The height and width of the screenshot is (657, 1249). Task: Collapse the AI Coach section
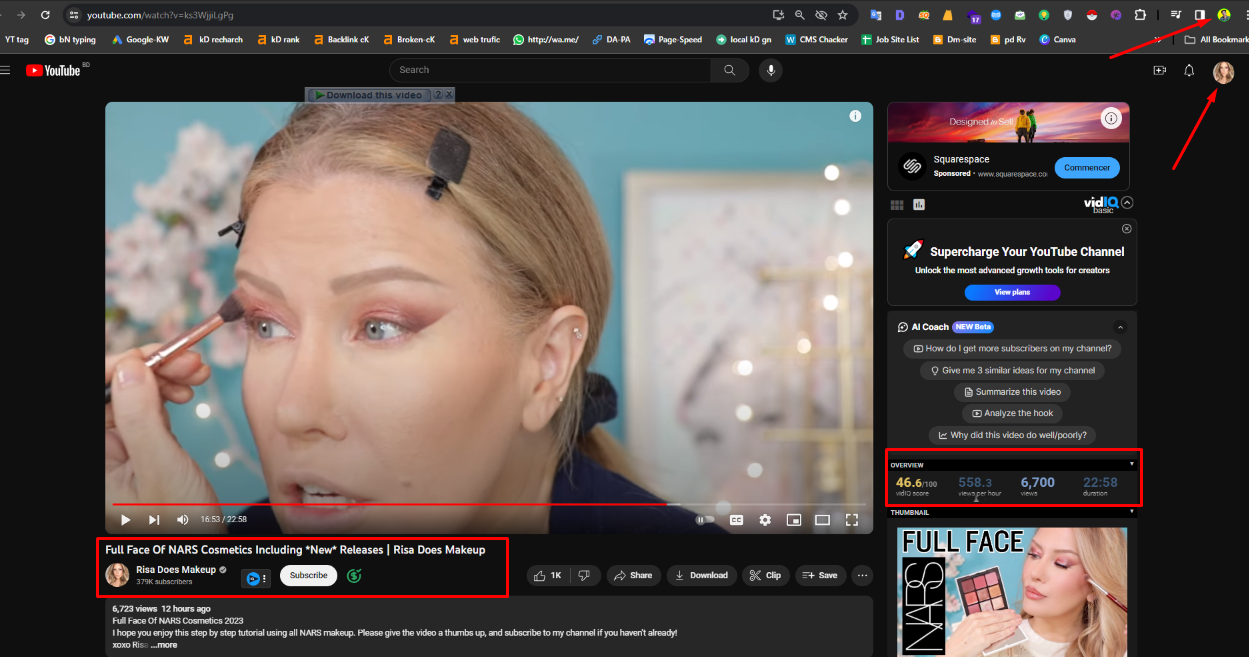click(x=1120, y=327)
